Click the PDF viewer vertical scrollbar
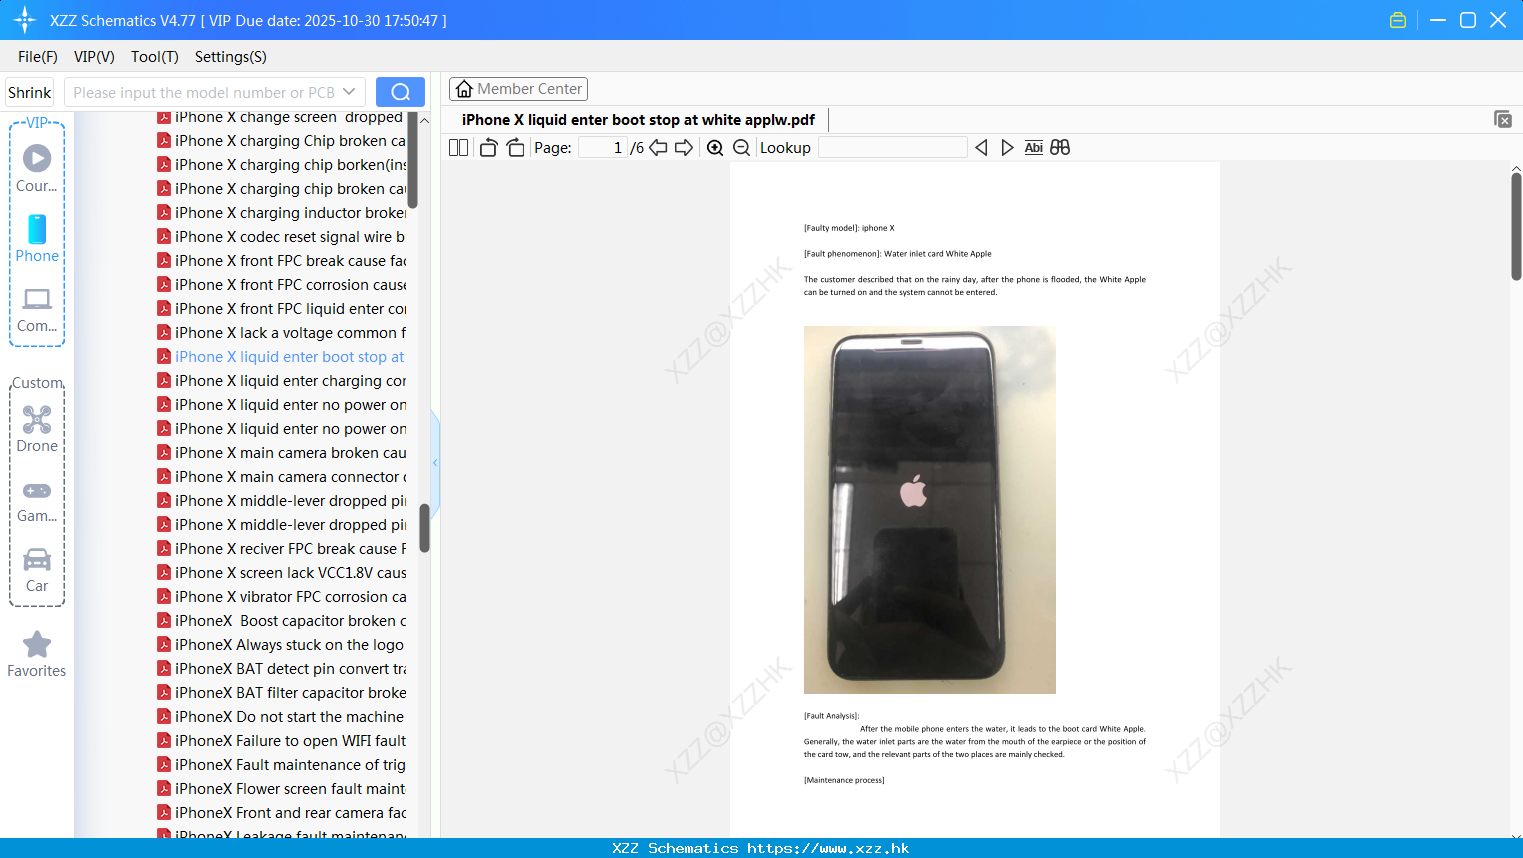This screenshot has width=1523, height=858. tap(1516, 226)
